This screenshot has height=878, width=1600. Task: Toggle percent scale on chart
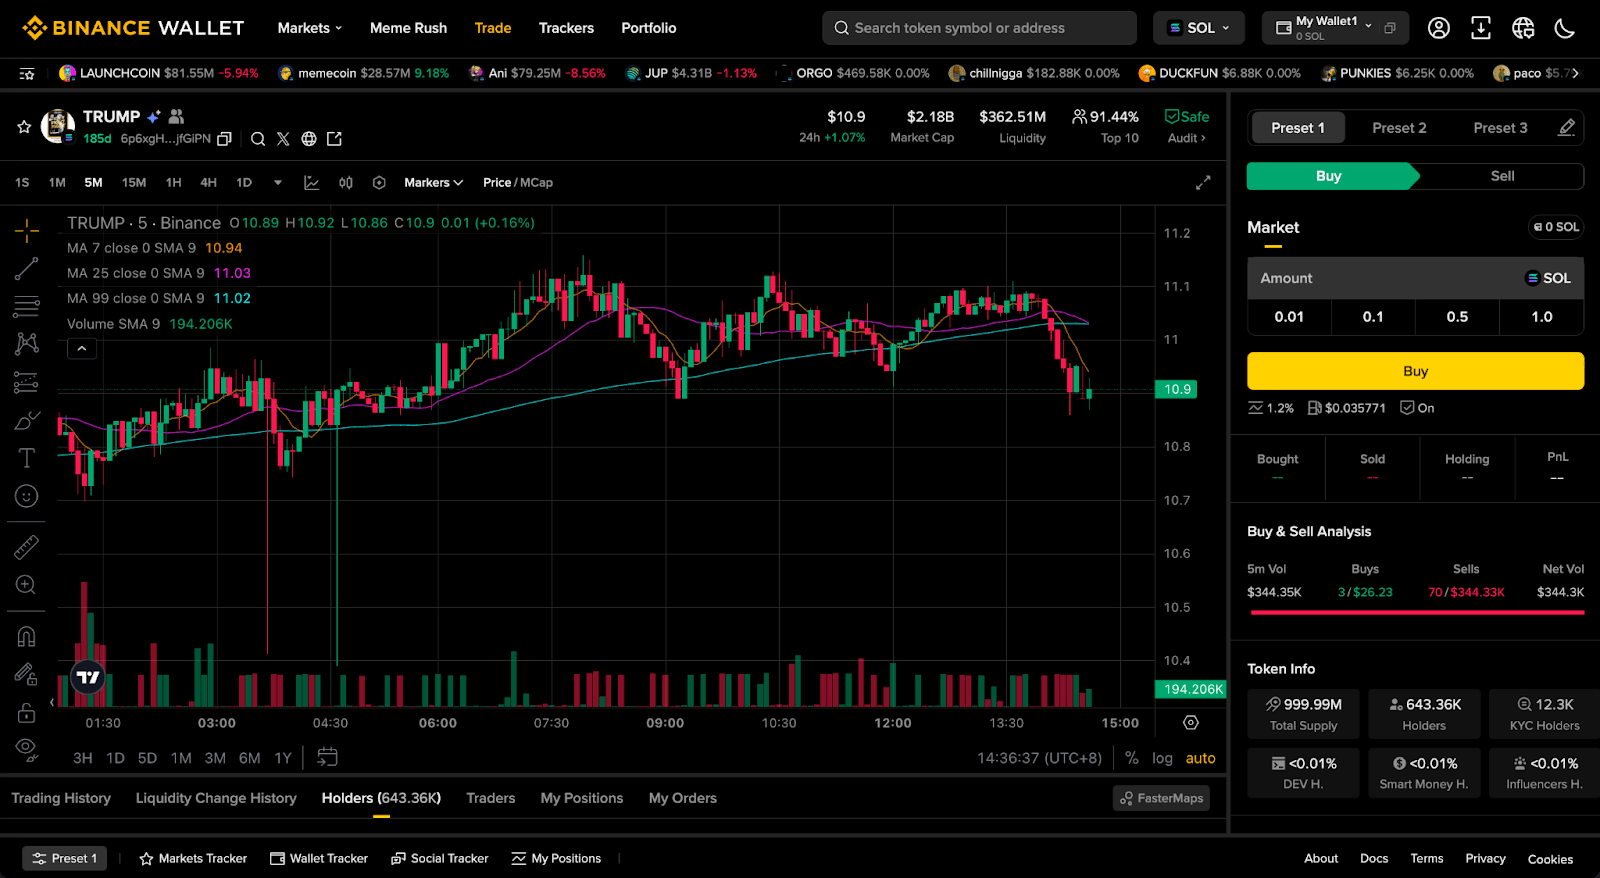pos(1132,758)
